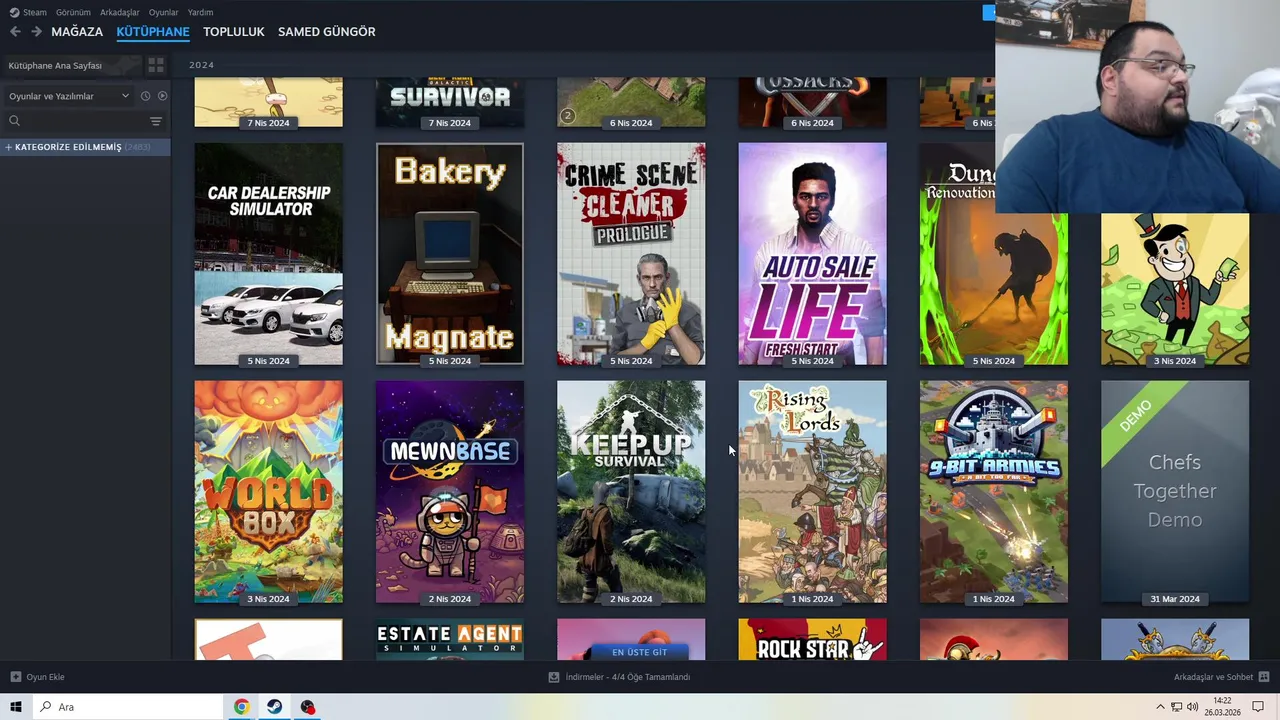The width and height of the screenshot is (1280, 720).
Task: Click the library search magnifier icon
Action: pos(14,121)
